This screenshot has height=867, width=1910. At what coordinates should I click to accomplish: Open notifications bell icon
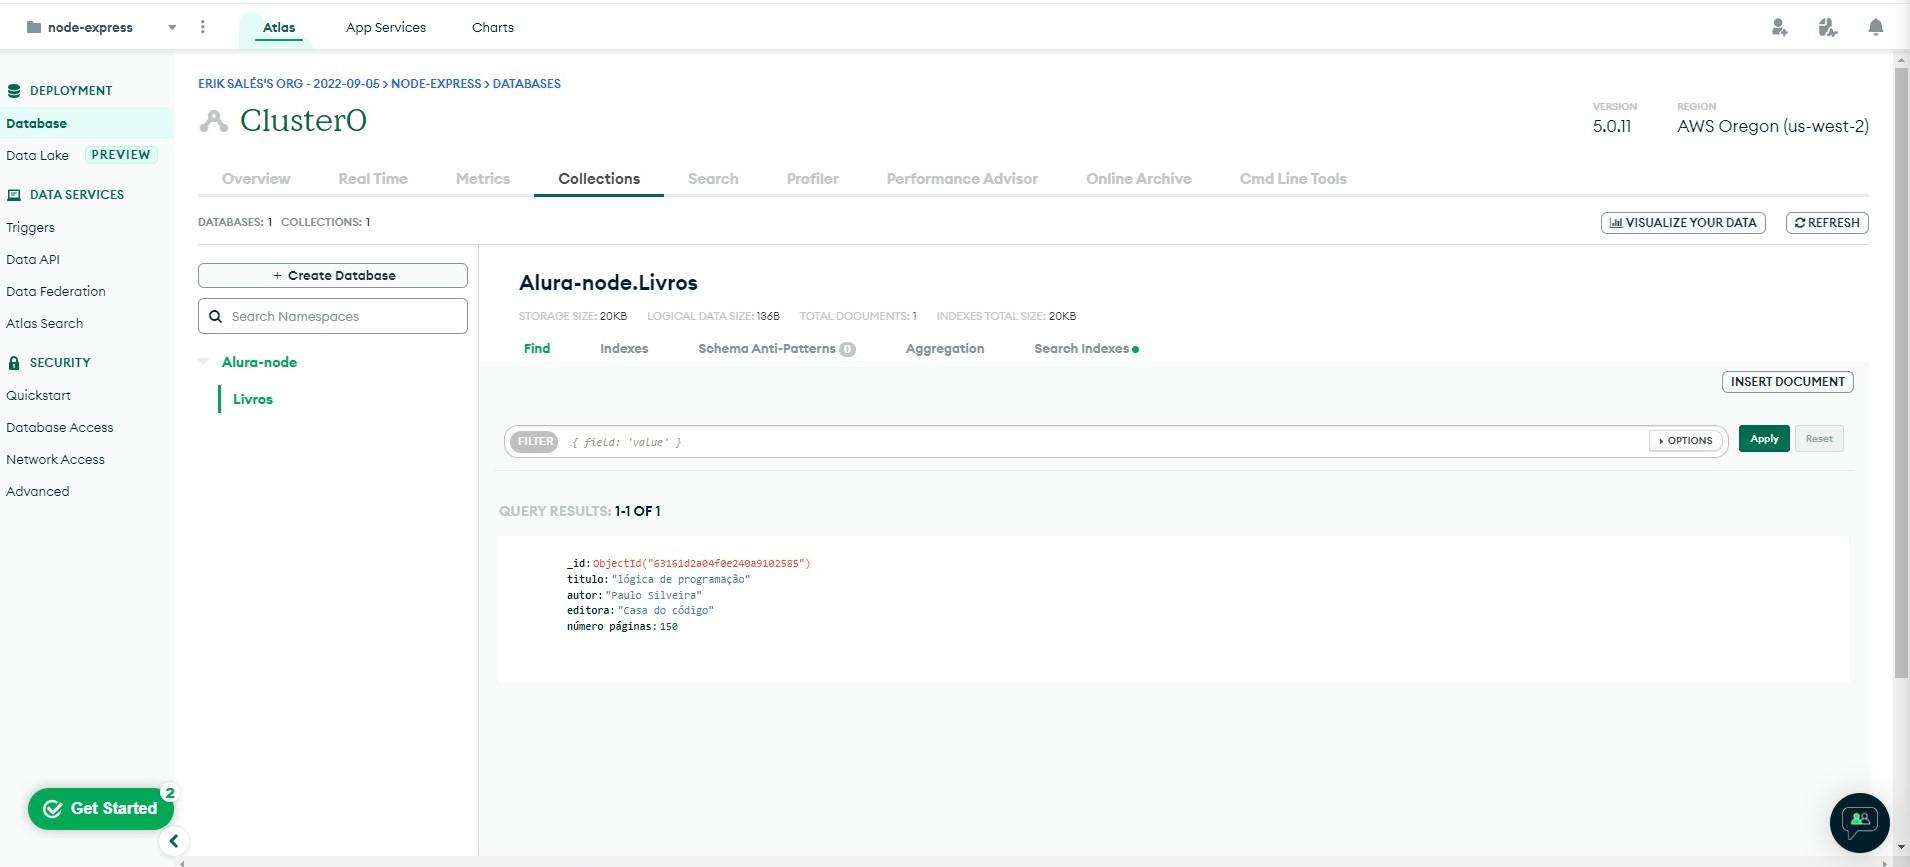(1876, 28)
